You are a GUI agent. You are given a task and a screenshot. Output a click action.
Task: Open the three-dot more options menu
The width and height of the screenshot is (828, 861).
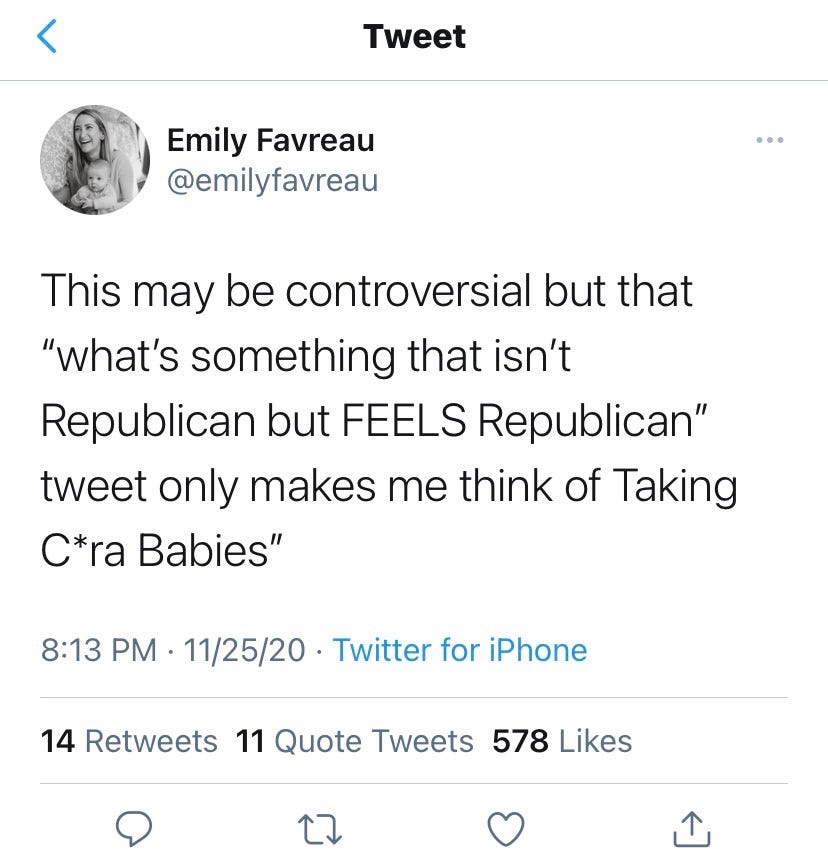point(770,139)
